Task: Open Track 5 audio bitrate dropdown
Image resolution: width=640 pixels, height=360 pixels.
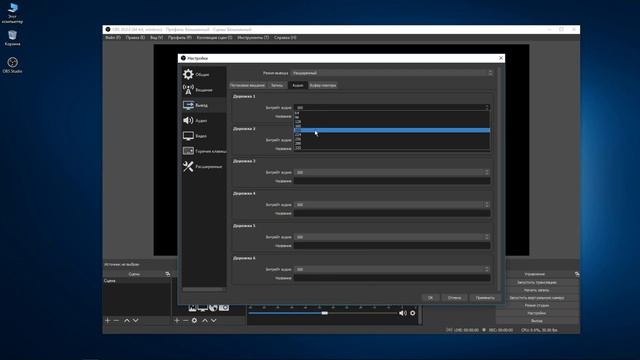Action: [392, 237]
